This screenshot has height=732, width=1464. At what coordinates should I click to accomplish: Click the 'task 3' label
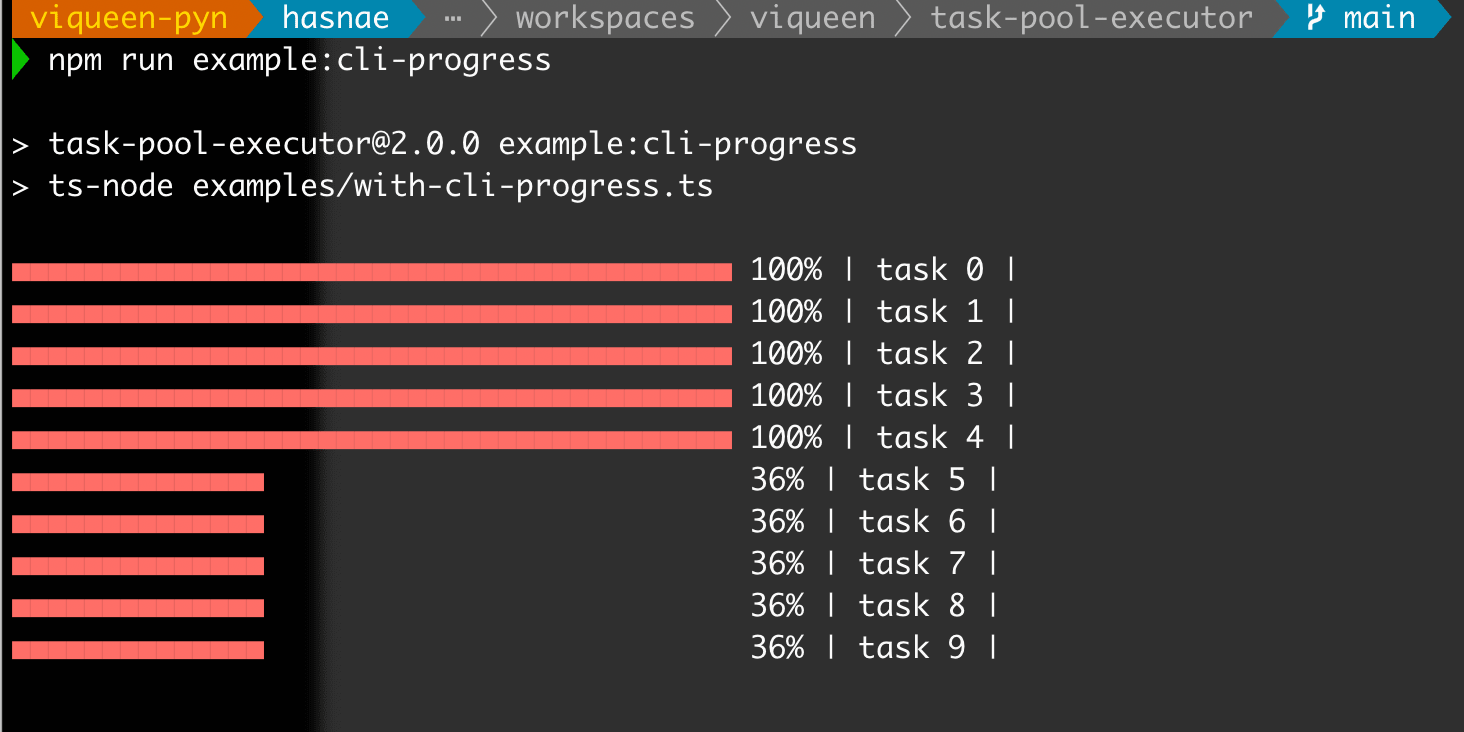click(930, 396)
